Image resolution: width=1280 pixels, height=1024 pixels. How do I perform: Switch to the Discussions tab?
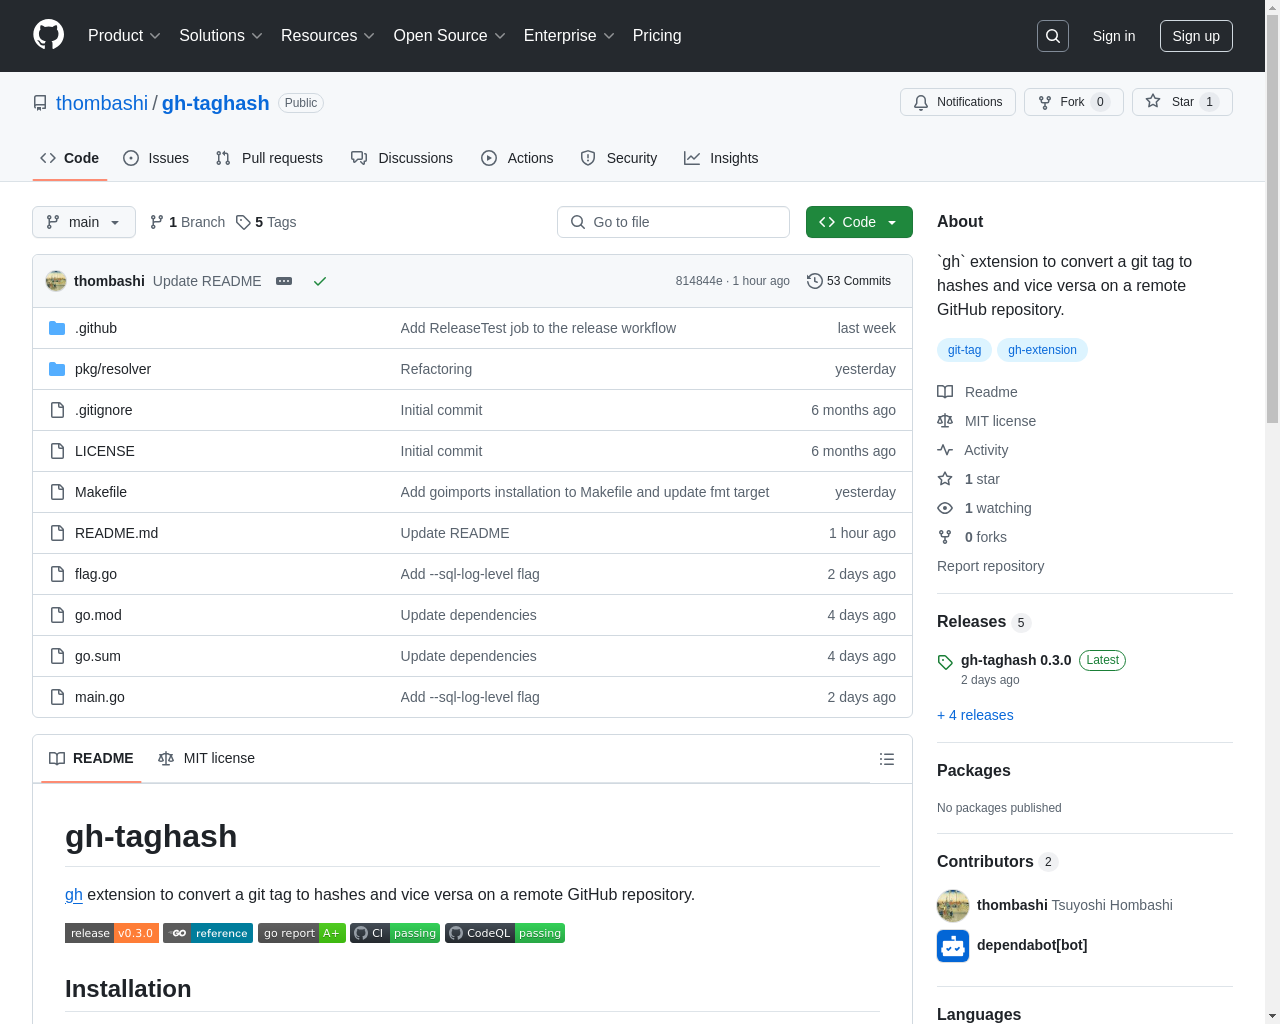[x=402, y=158]
